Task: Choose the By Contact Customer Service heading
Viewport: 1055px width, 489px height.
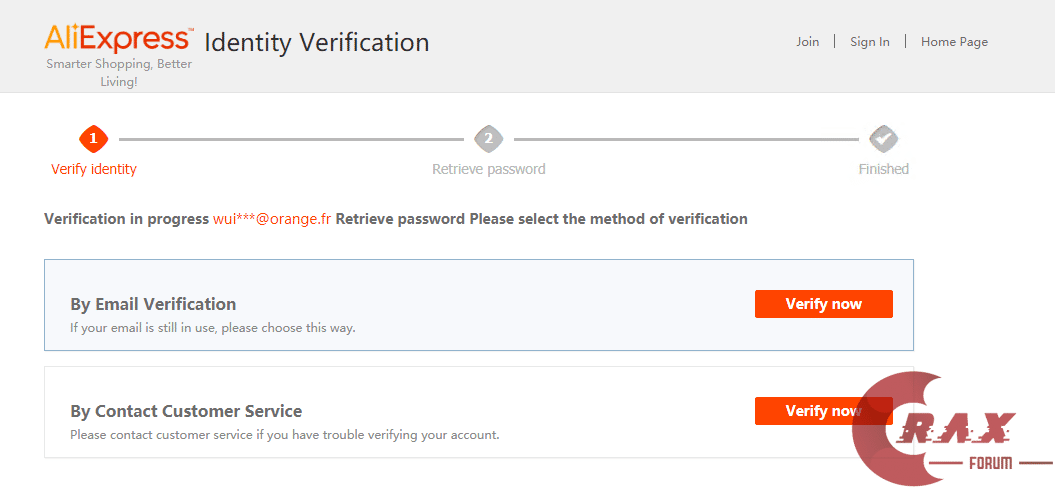Action: click(186, 411)
